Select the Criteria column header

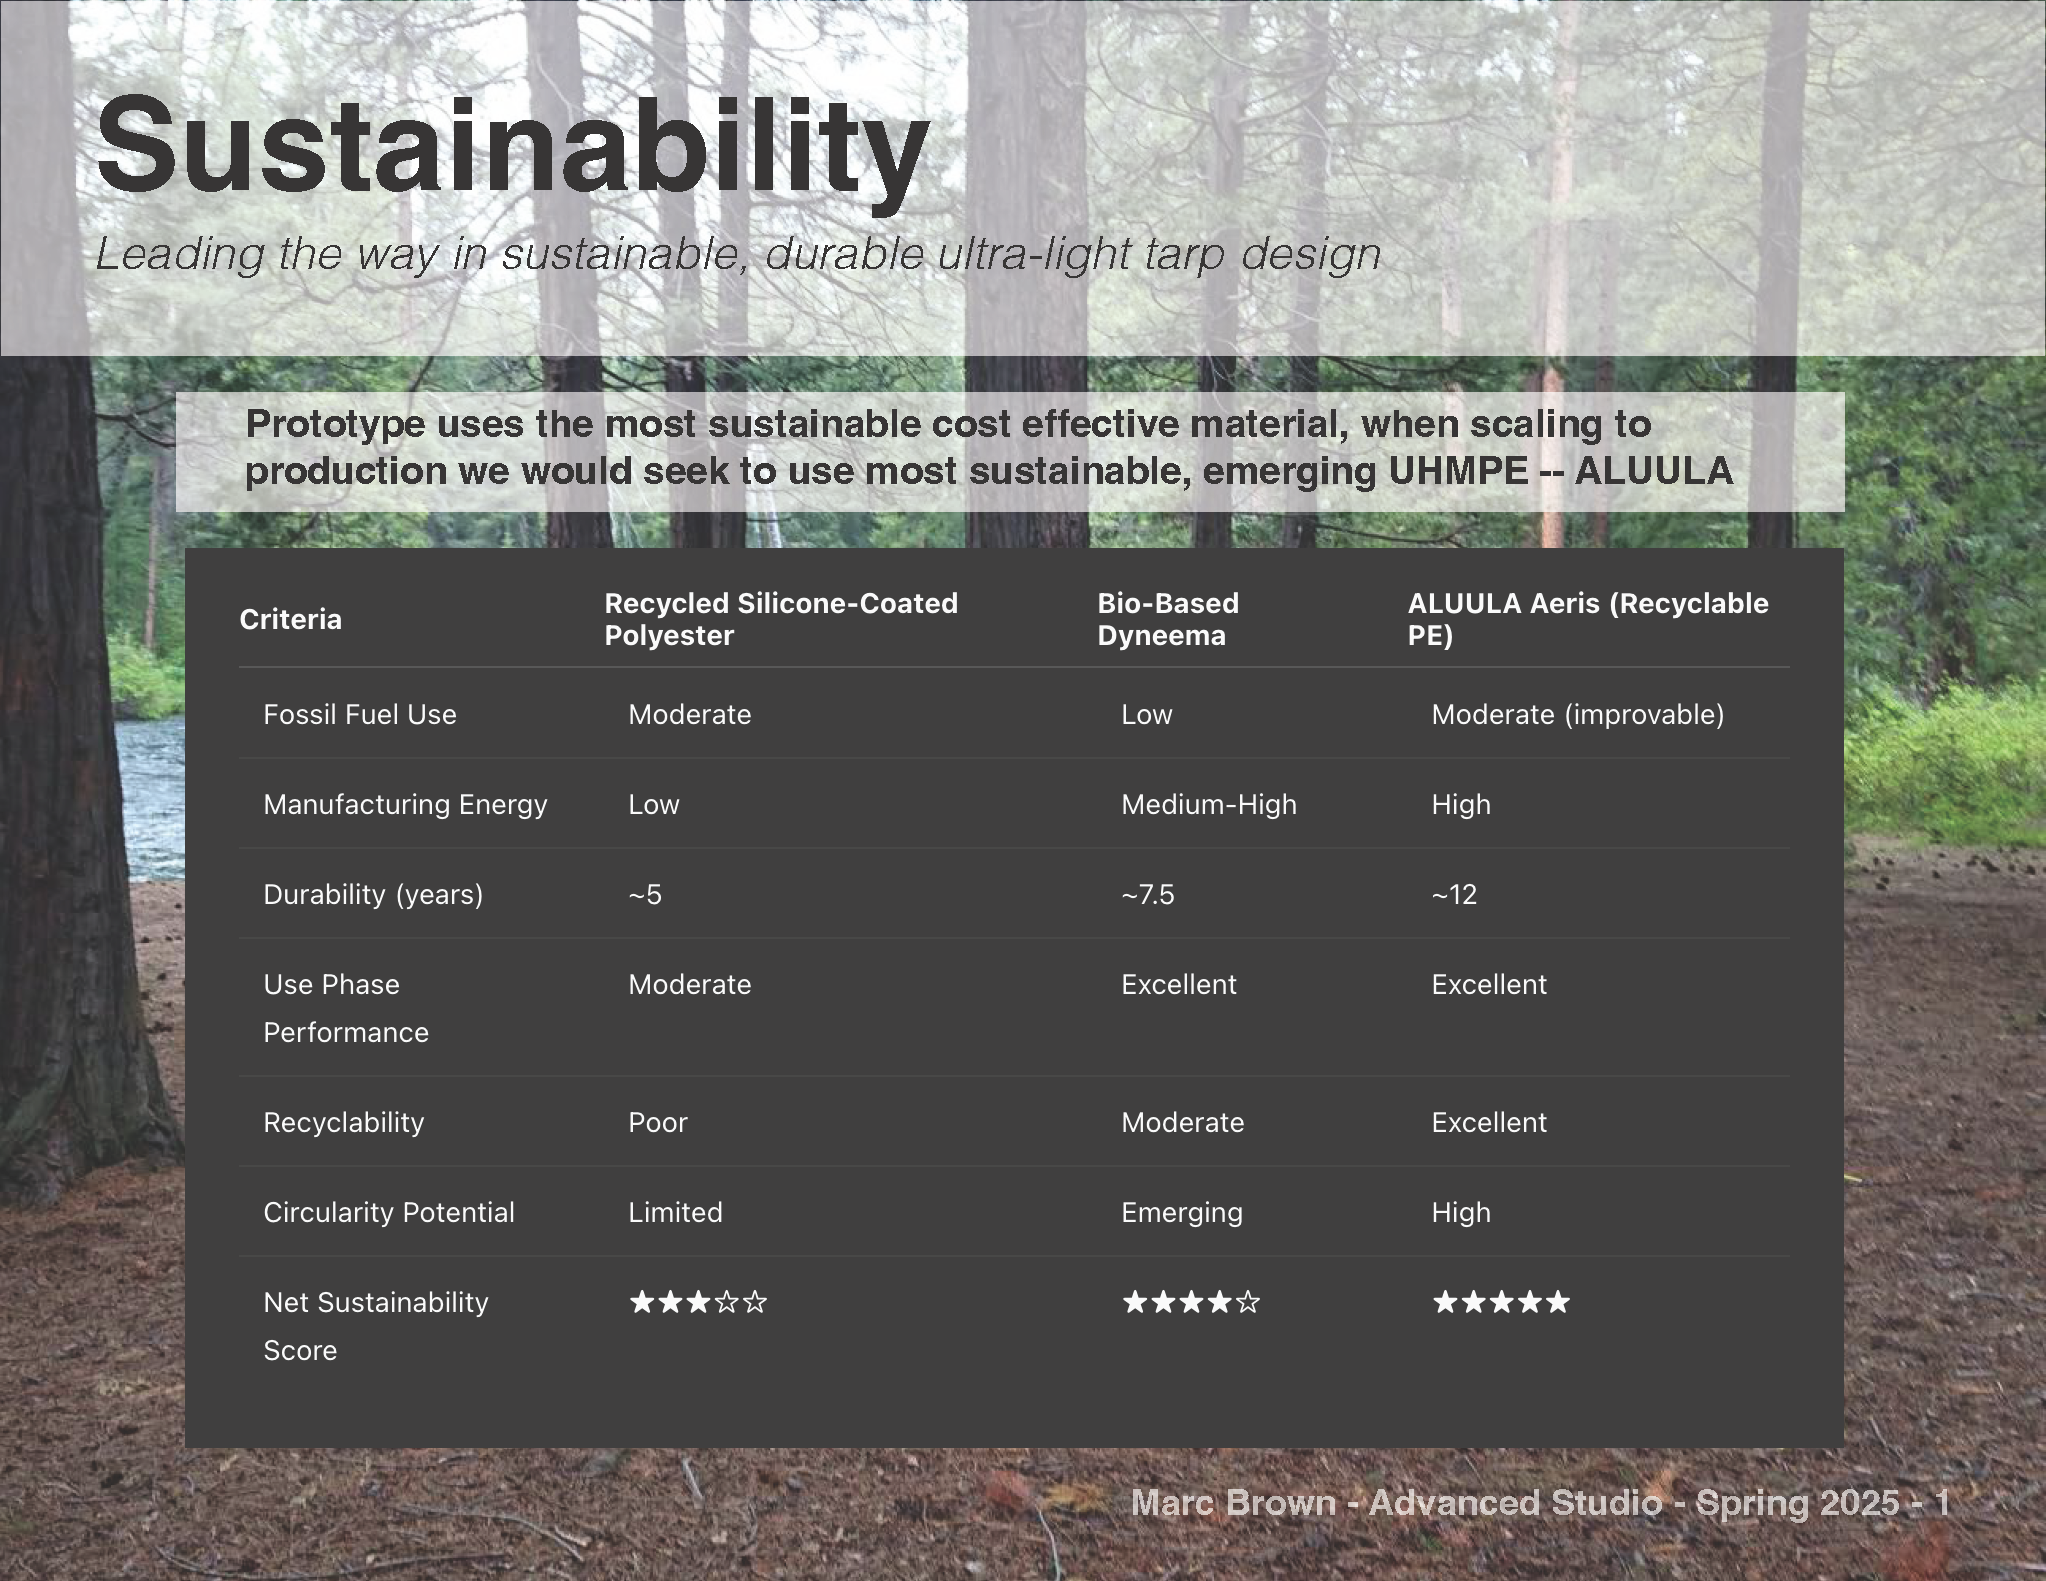(290, 620)
